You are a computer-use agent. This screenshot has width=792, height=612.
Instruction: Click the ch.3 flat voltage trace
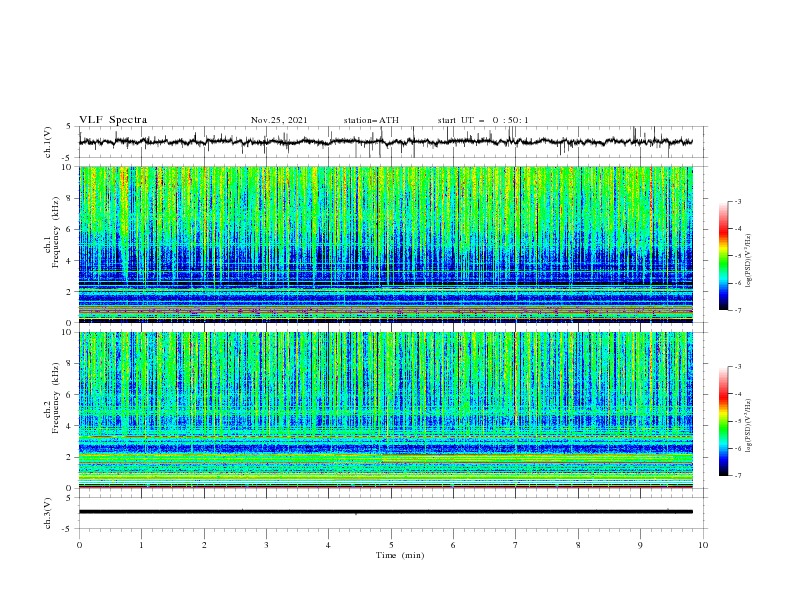[385, 512]
